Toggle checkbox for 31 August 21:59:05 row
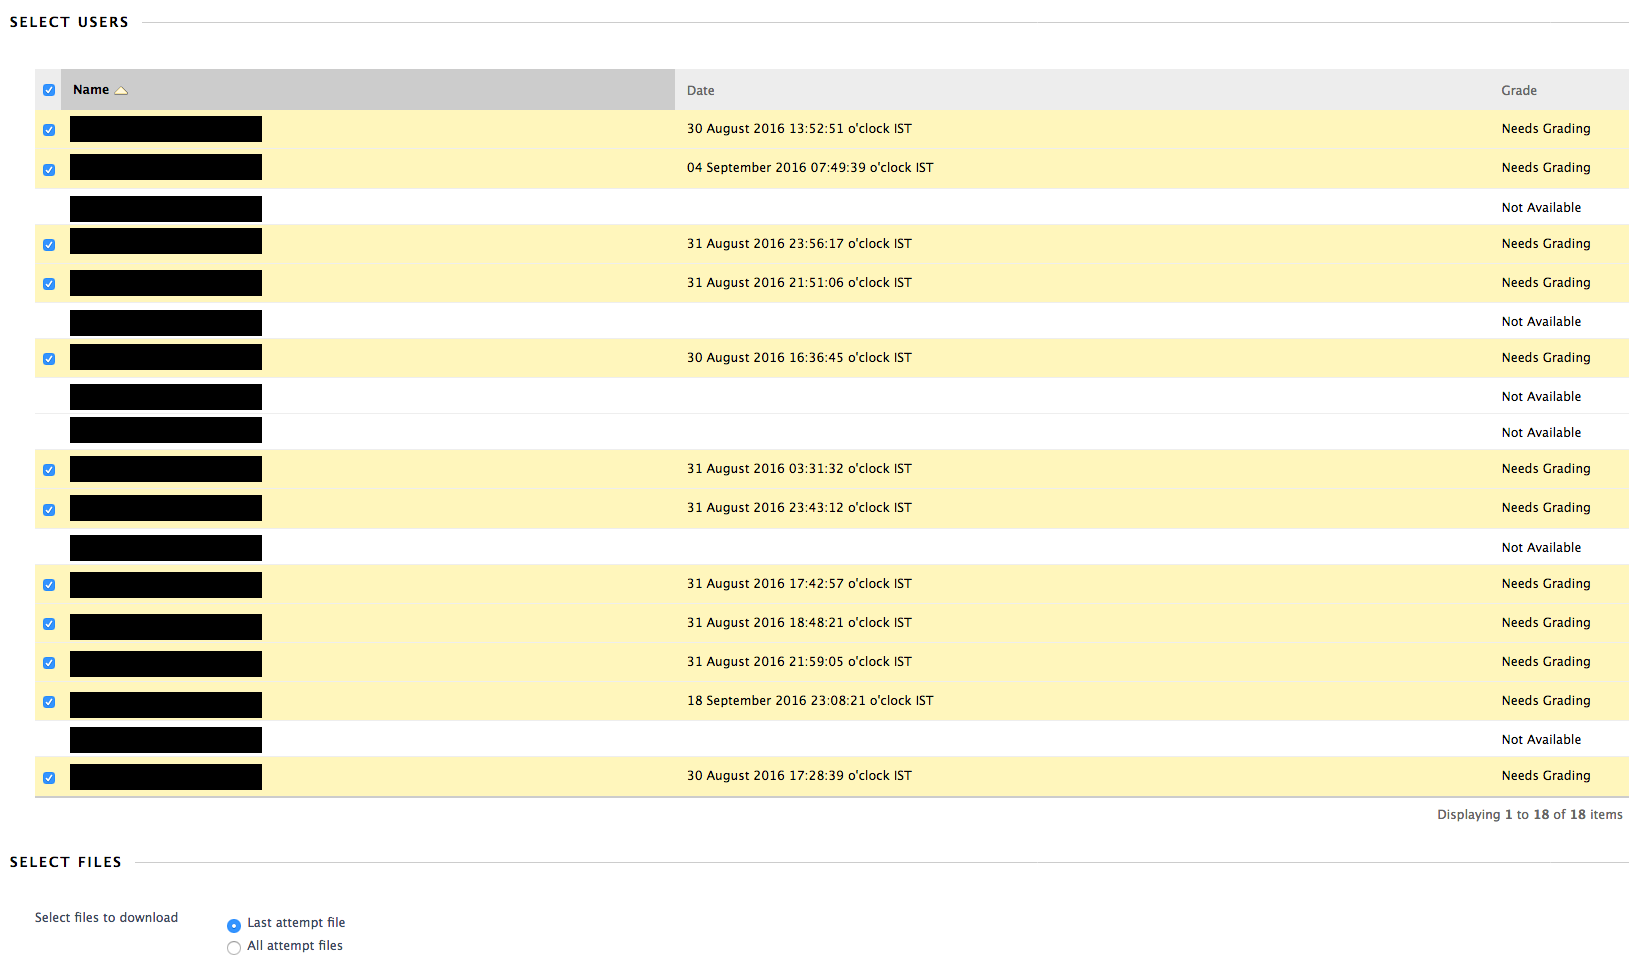The image size is (1629, 962). point(49,663)
